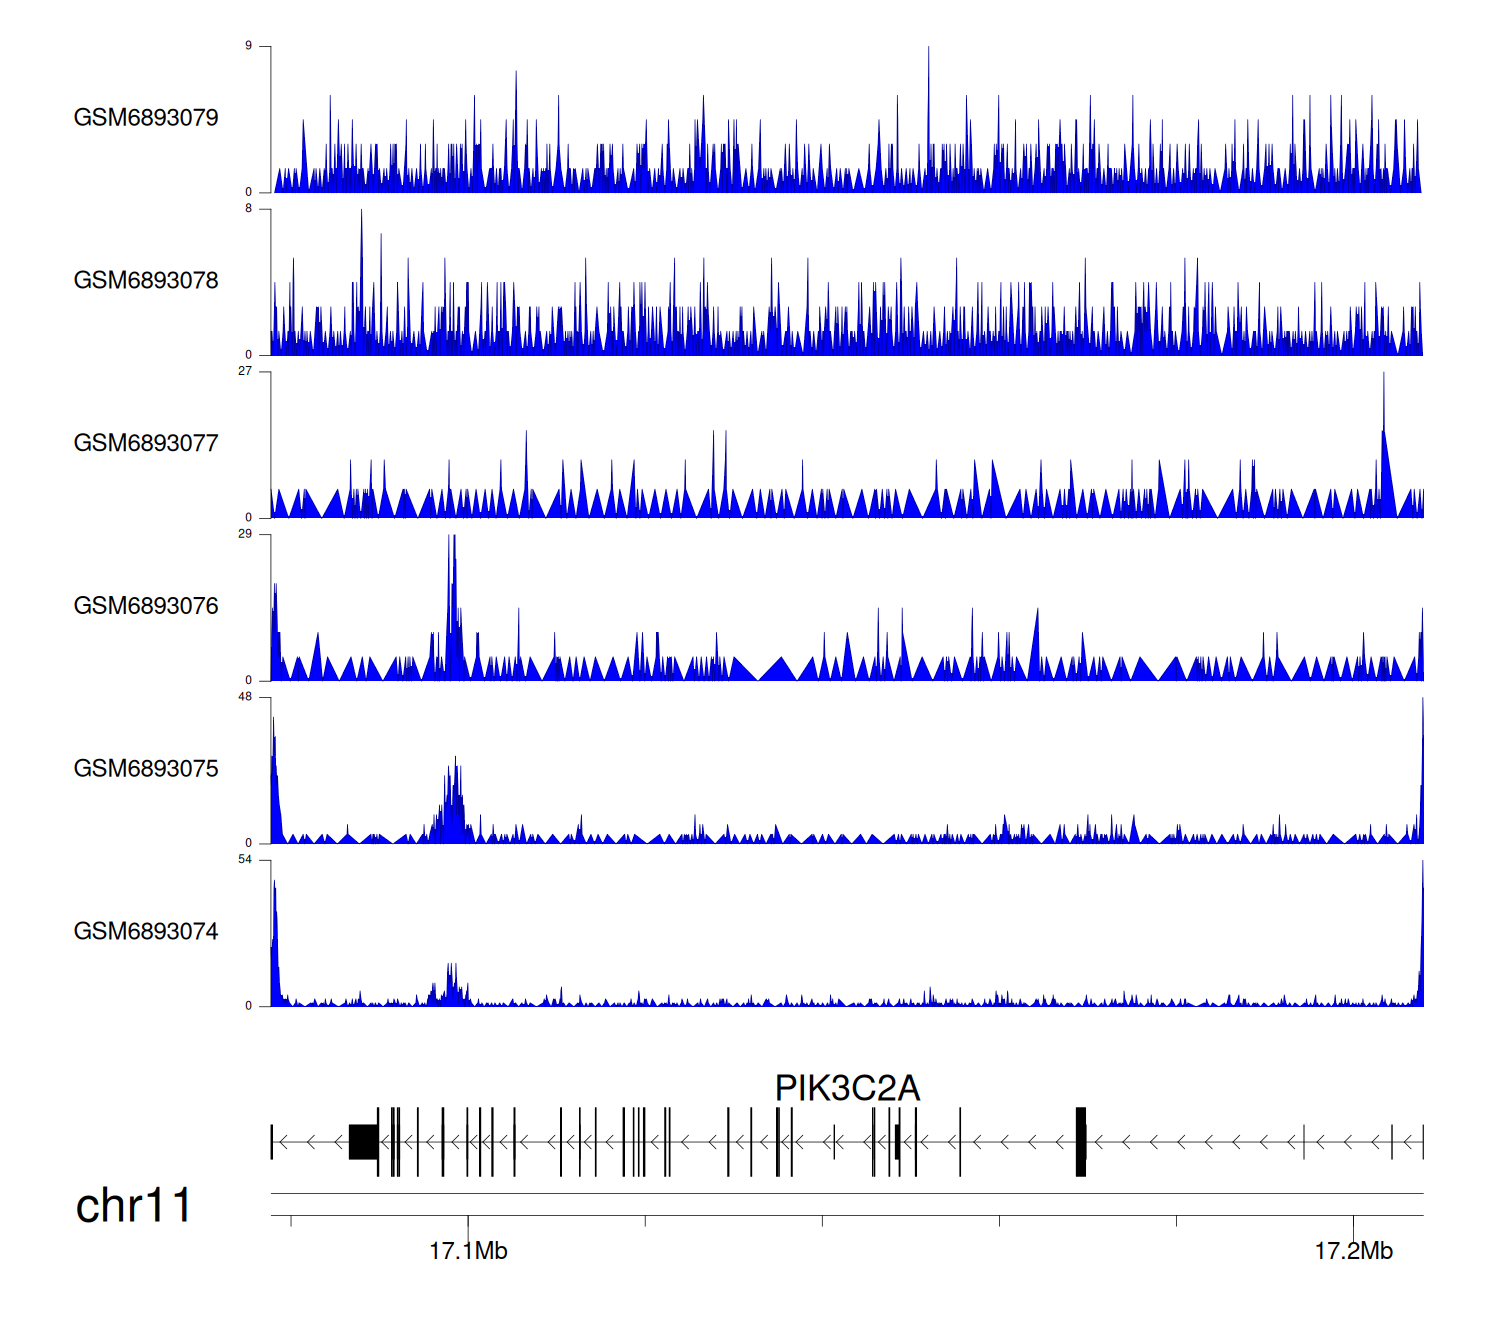Click the GSM6893079 track label
1500x1320 pixels.
[x=146, y=117]
